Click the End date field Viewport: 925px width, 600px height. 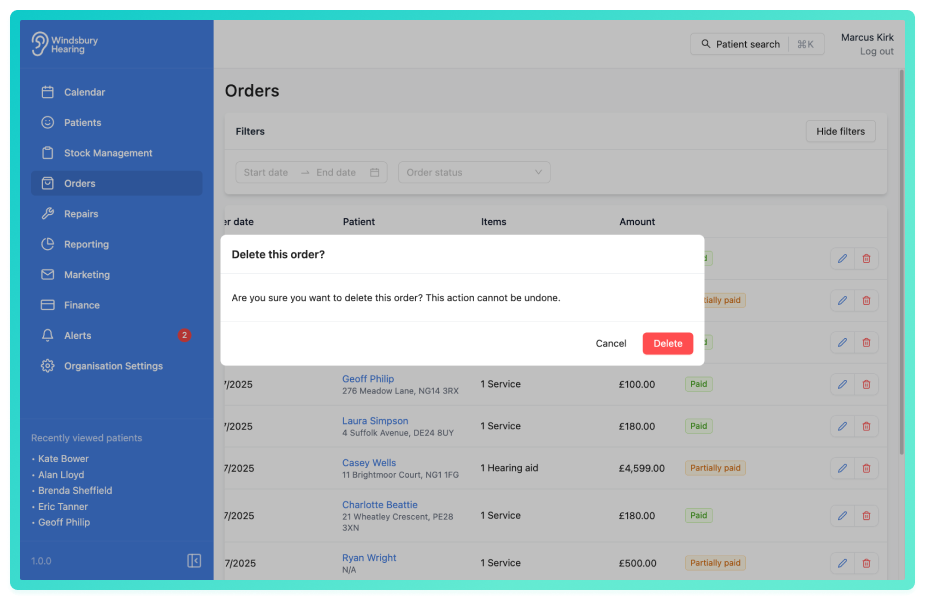point(336,172)
